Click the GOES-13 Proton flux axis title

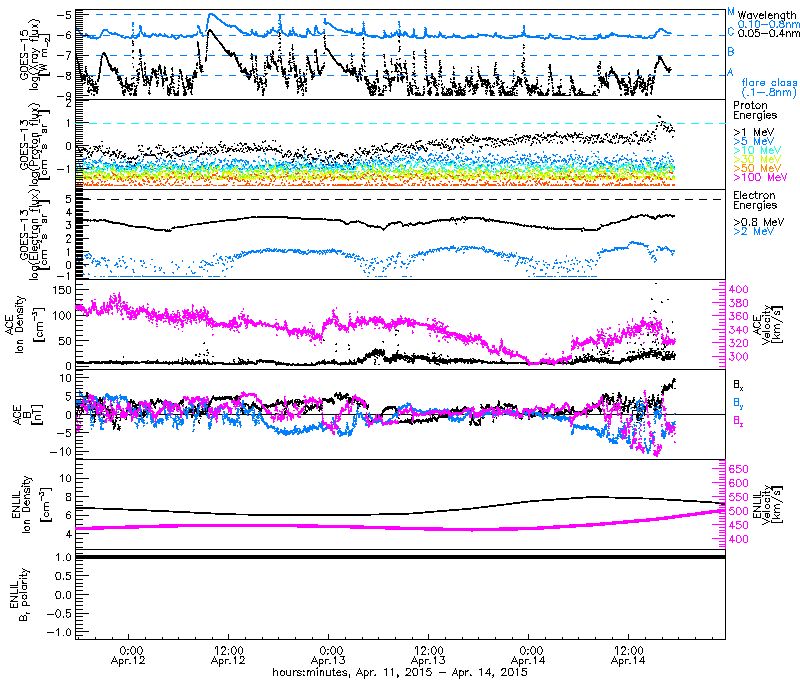[34, 144]
